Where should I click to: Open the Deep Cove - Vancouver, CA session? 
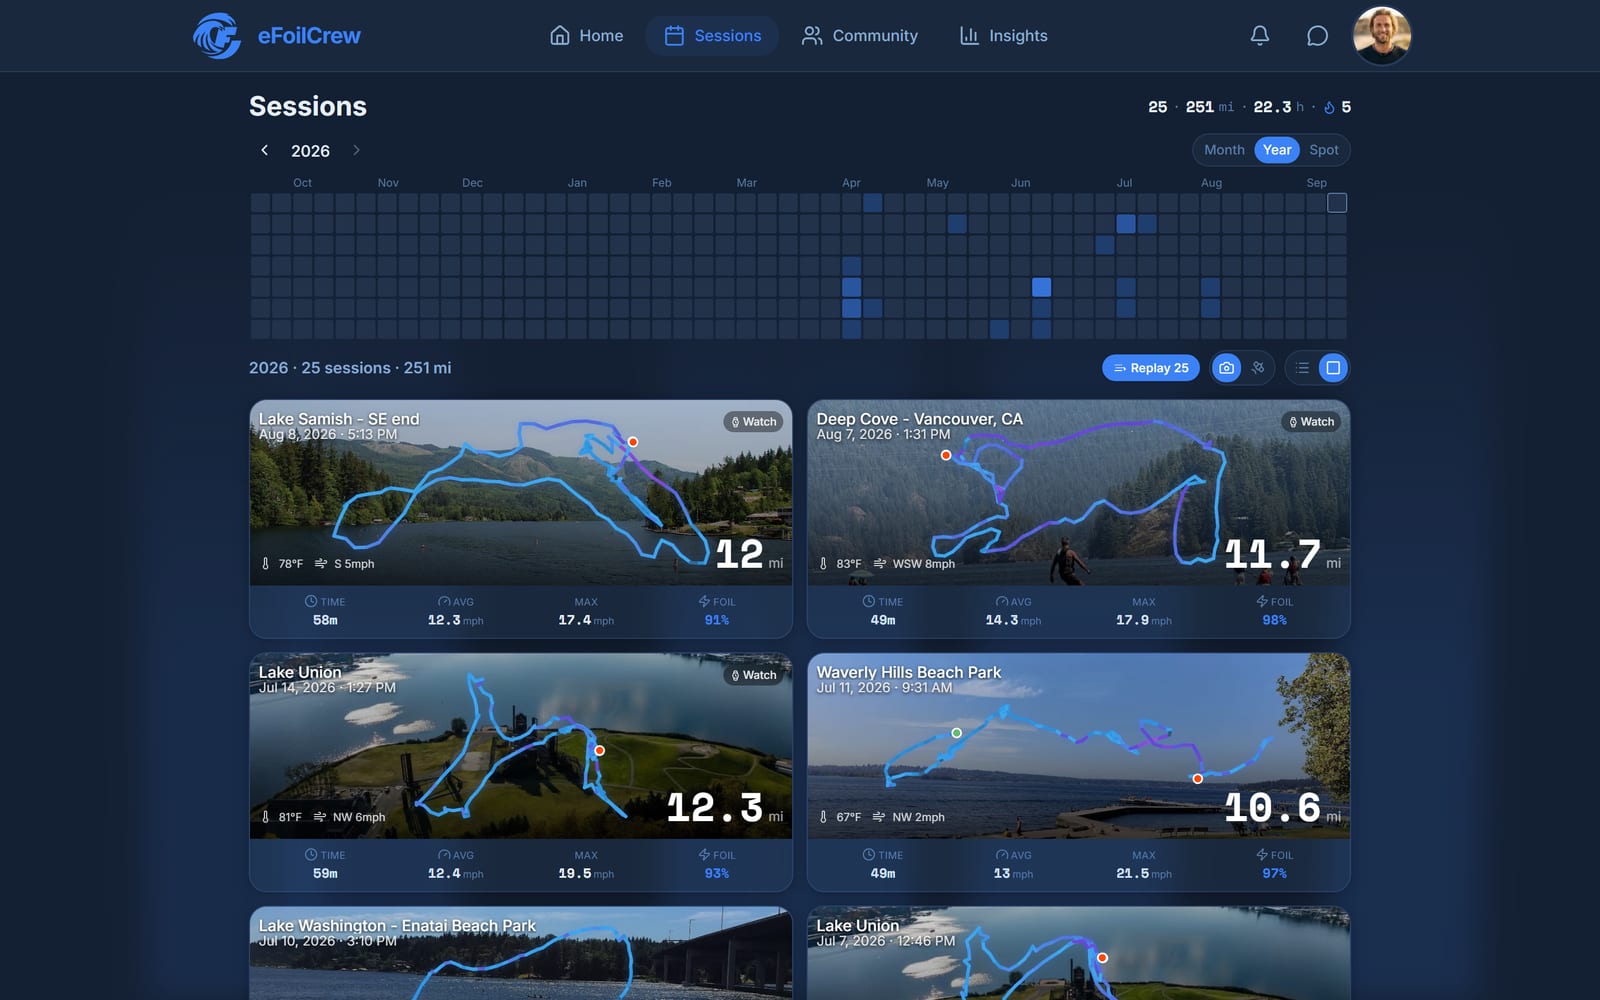tap(919, 419)
